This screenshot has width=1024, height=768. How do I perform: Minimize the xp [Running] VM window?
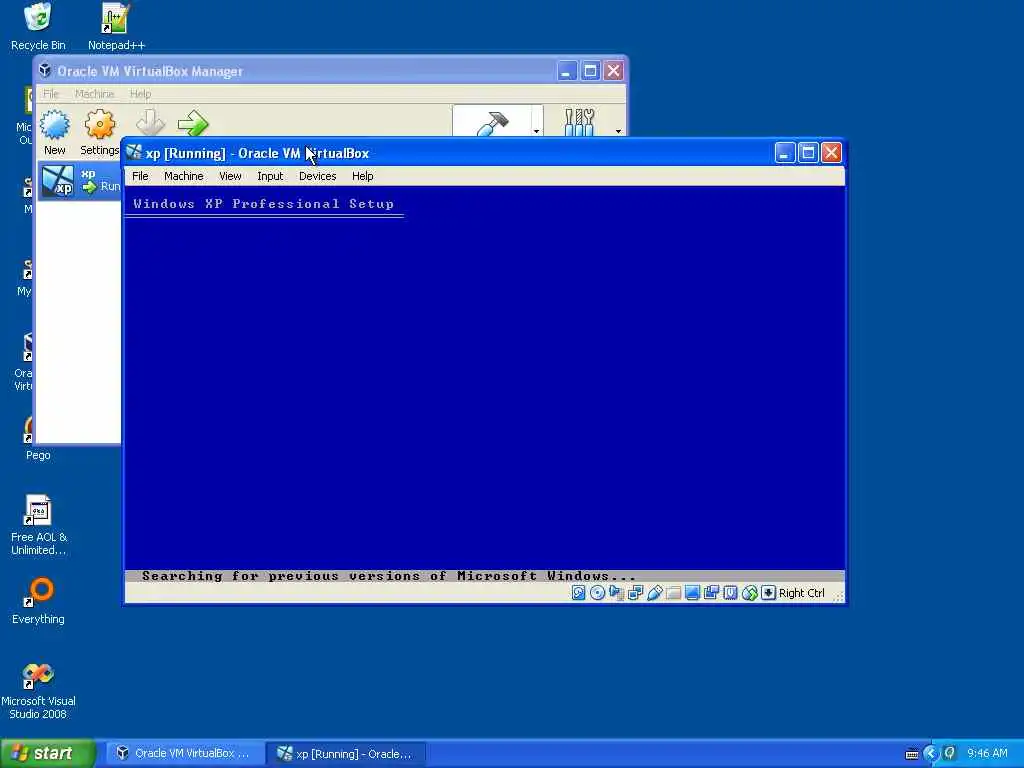[785, 153]
